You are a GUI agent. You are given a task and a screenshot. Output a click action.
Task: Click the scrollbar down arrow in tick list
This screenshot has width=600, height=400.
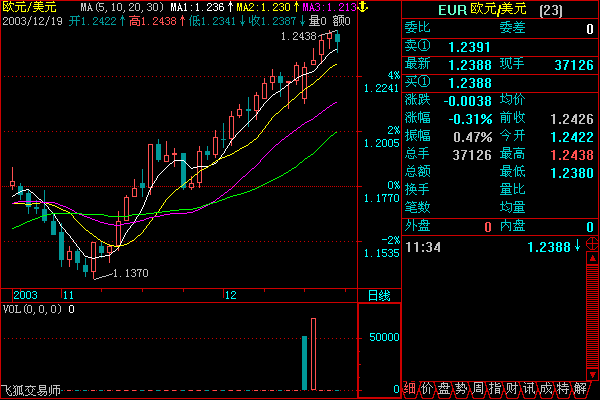tap(592, 374)
